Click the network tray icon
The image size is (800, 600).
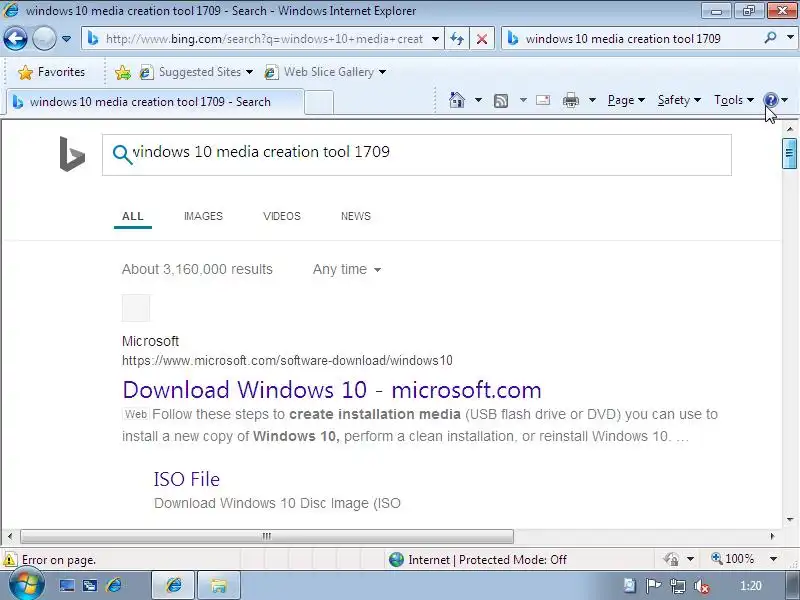678,586
